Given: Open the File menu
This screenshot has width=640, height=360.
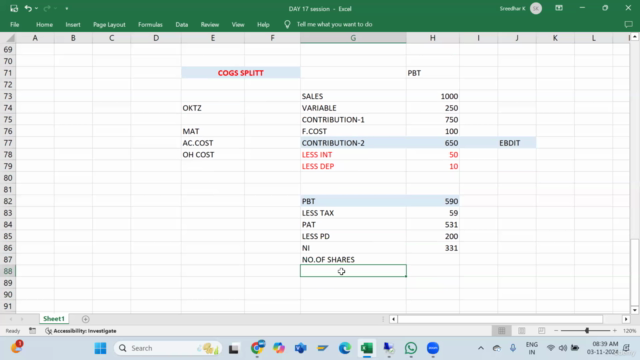Looking at the screenshot, I should point(15,24).
